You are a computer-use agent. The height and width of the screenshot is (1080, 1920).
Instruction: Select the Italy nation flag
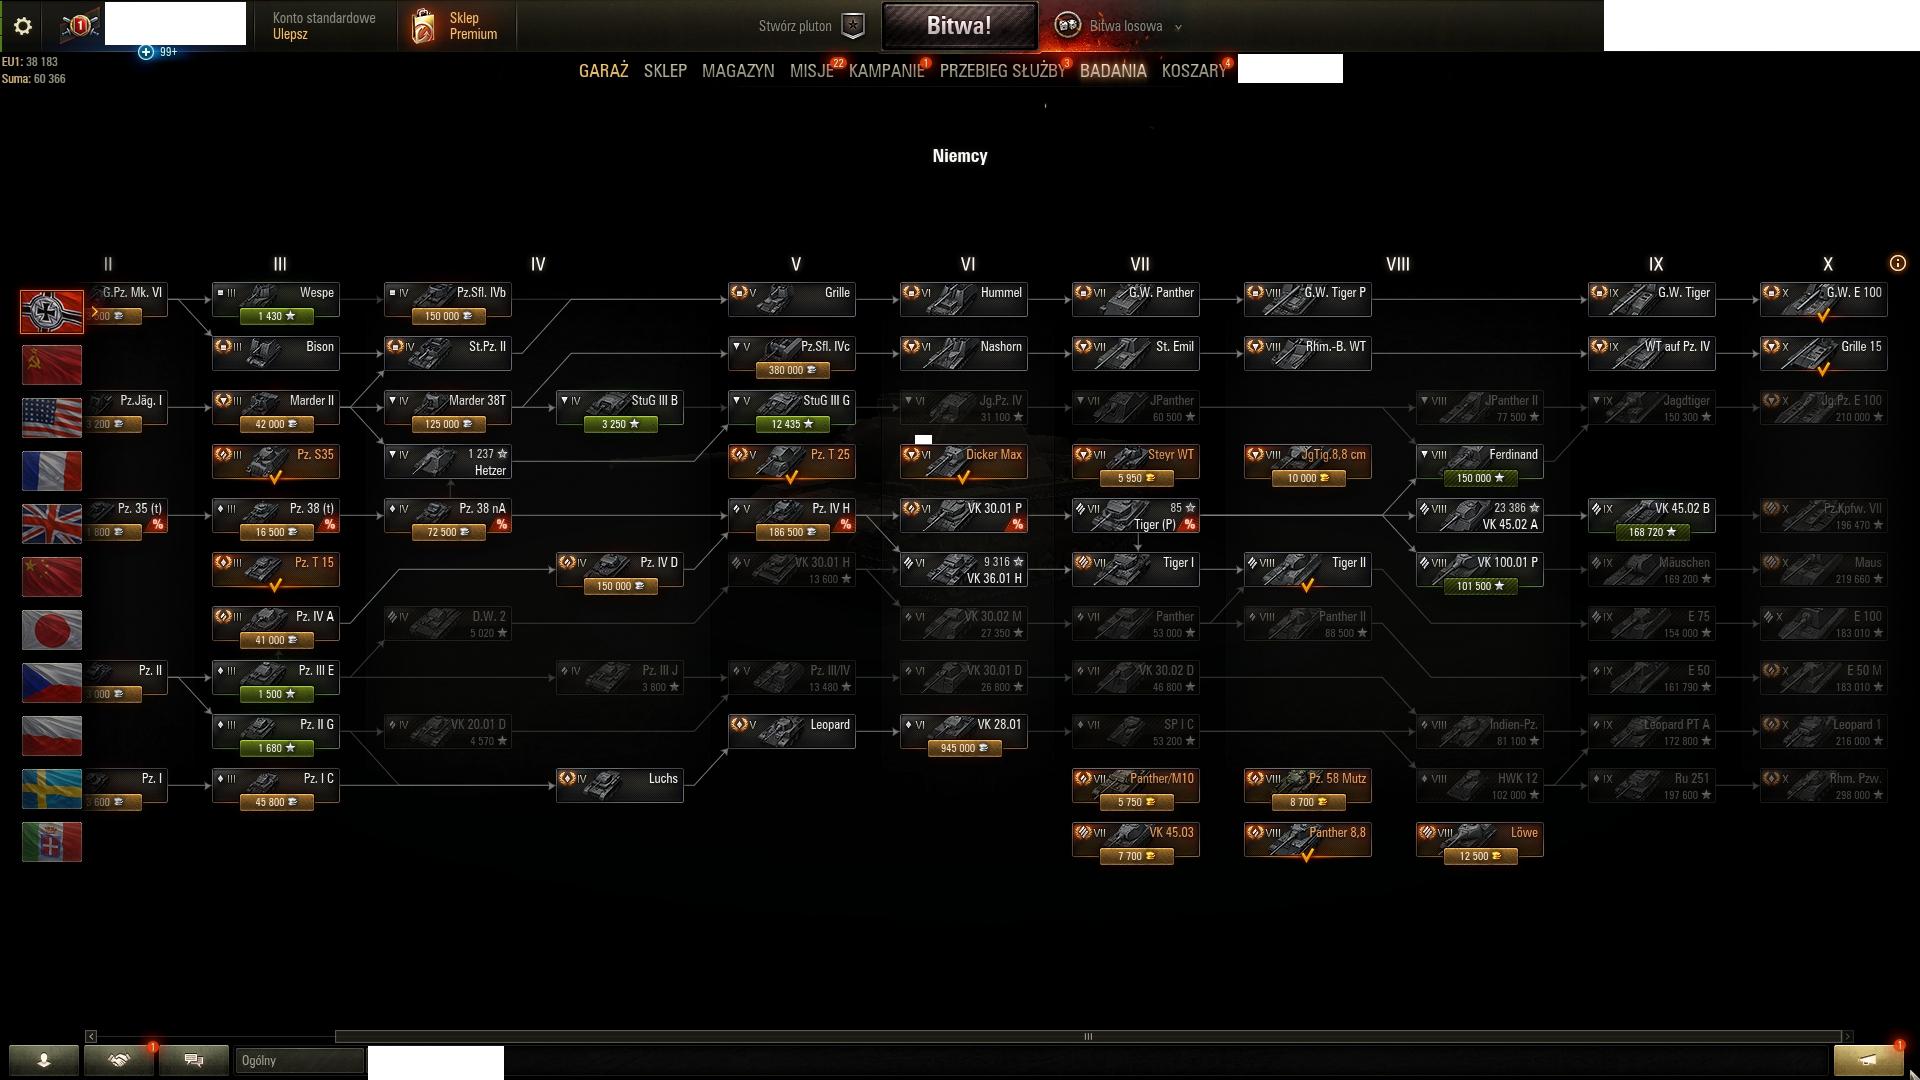52,842
